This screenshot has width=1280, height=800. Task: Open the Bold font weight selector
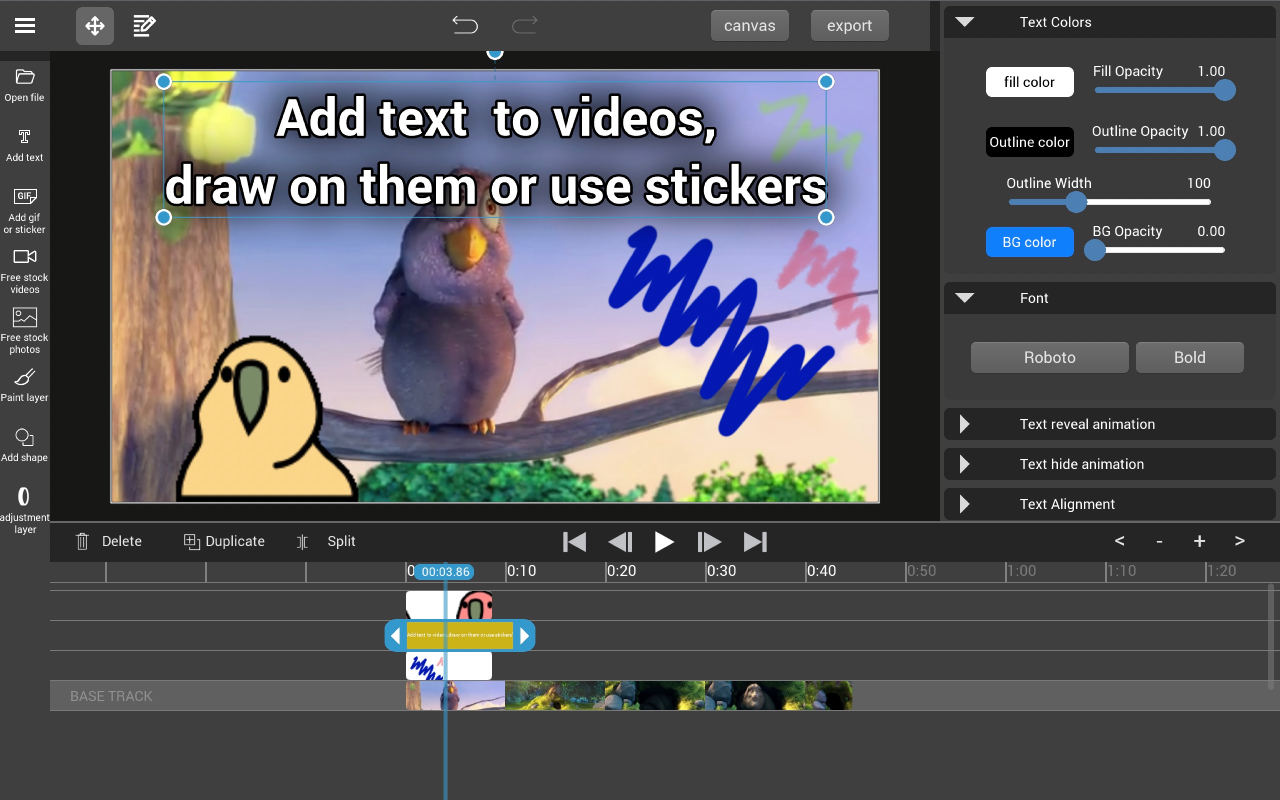(1190, 357)
